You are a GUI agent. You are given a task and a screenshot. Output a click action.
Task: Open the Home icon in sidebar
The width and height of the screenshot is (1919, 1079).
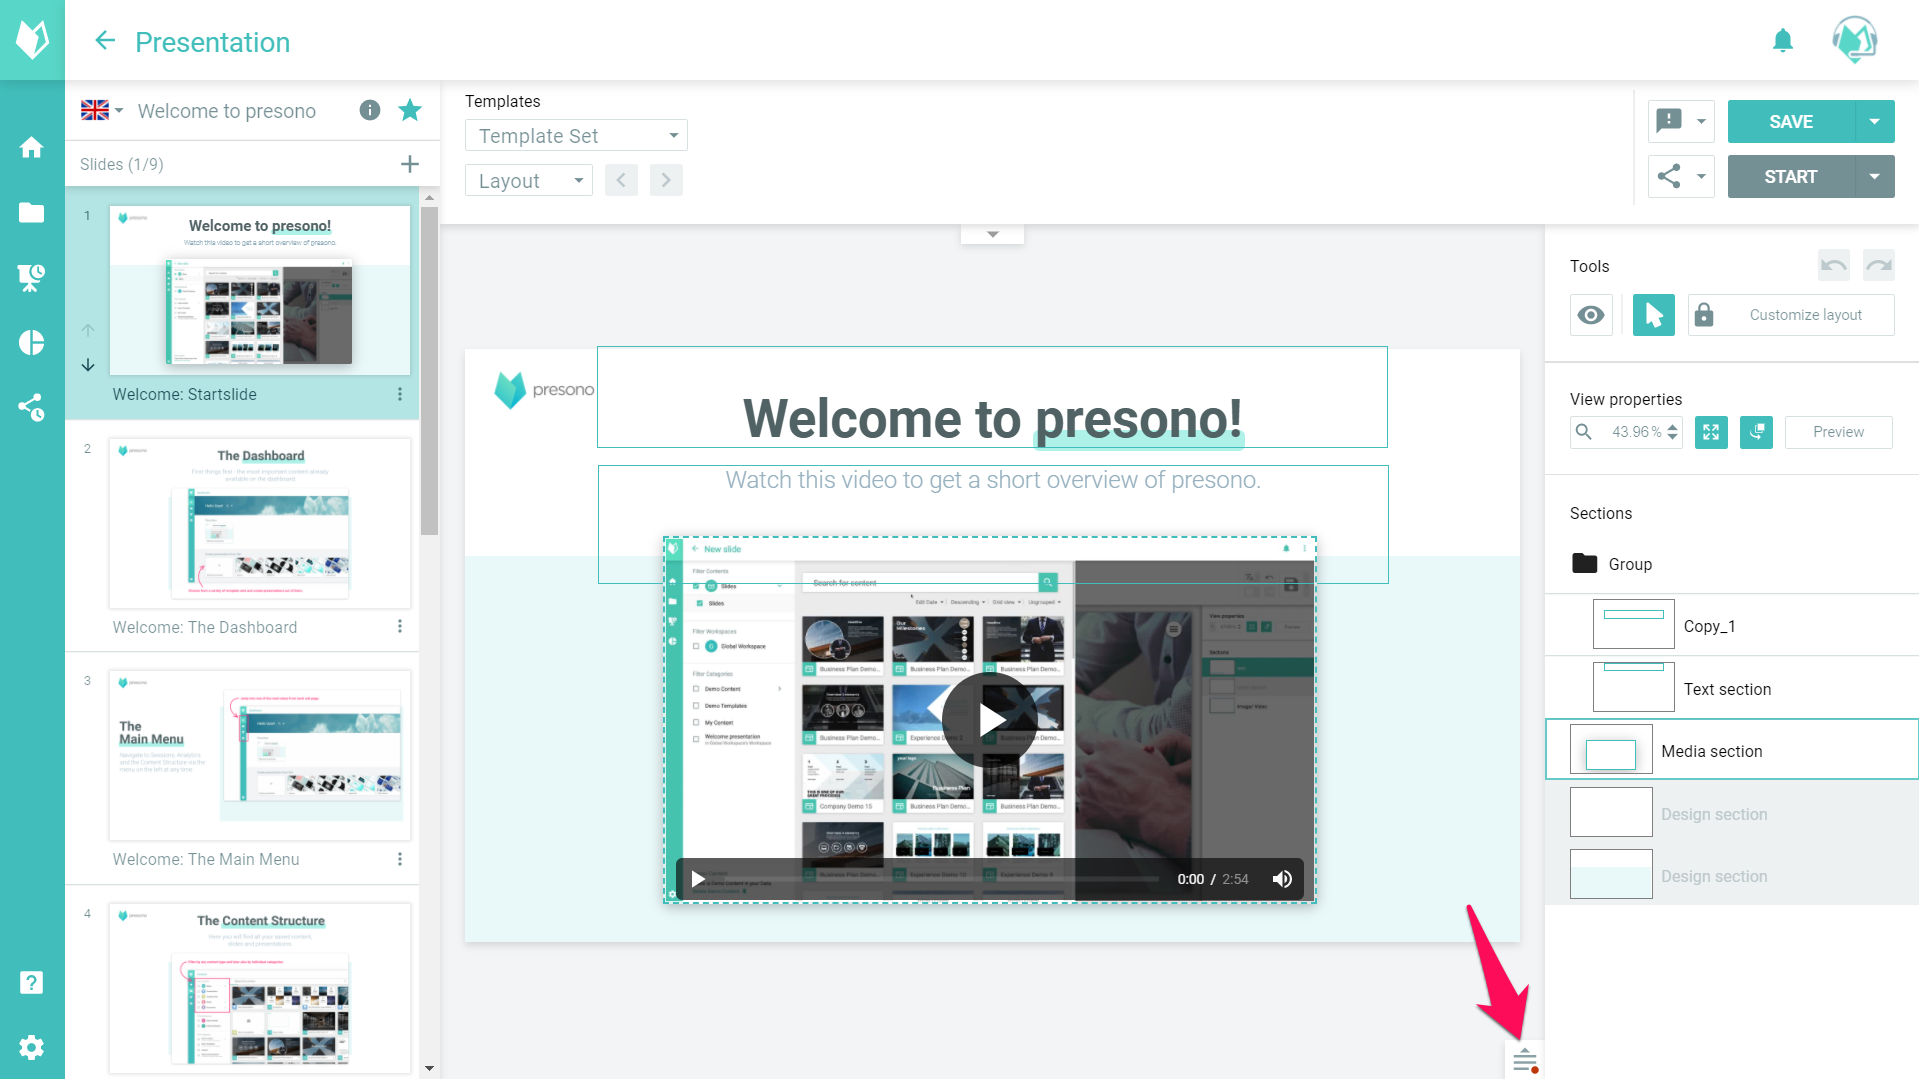click(x=31, y=147)
